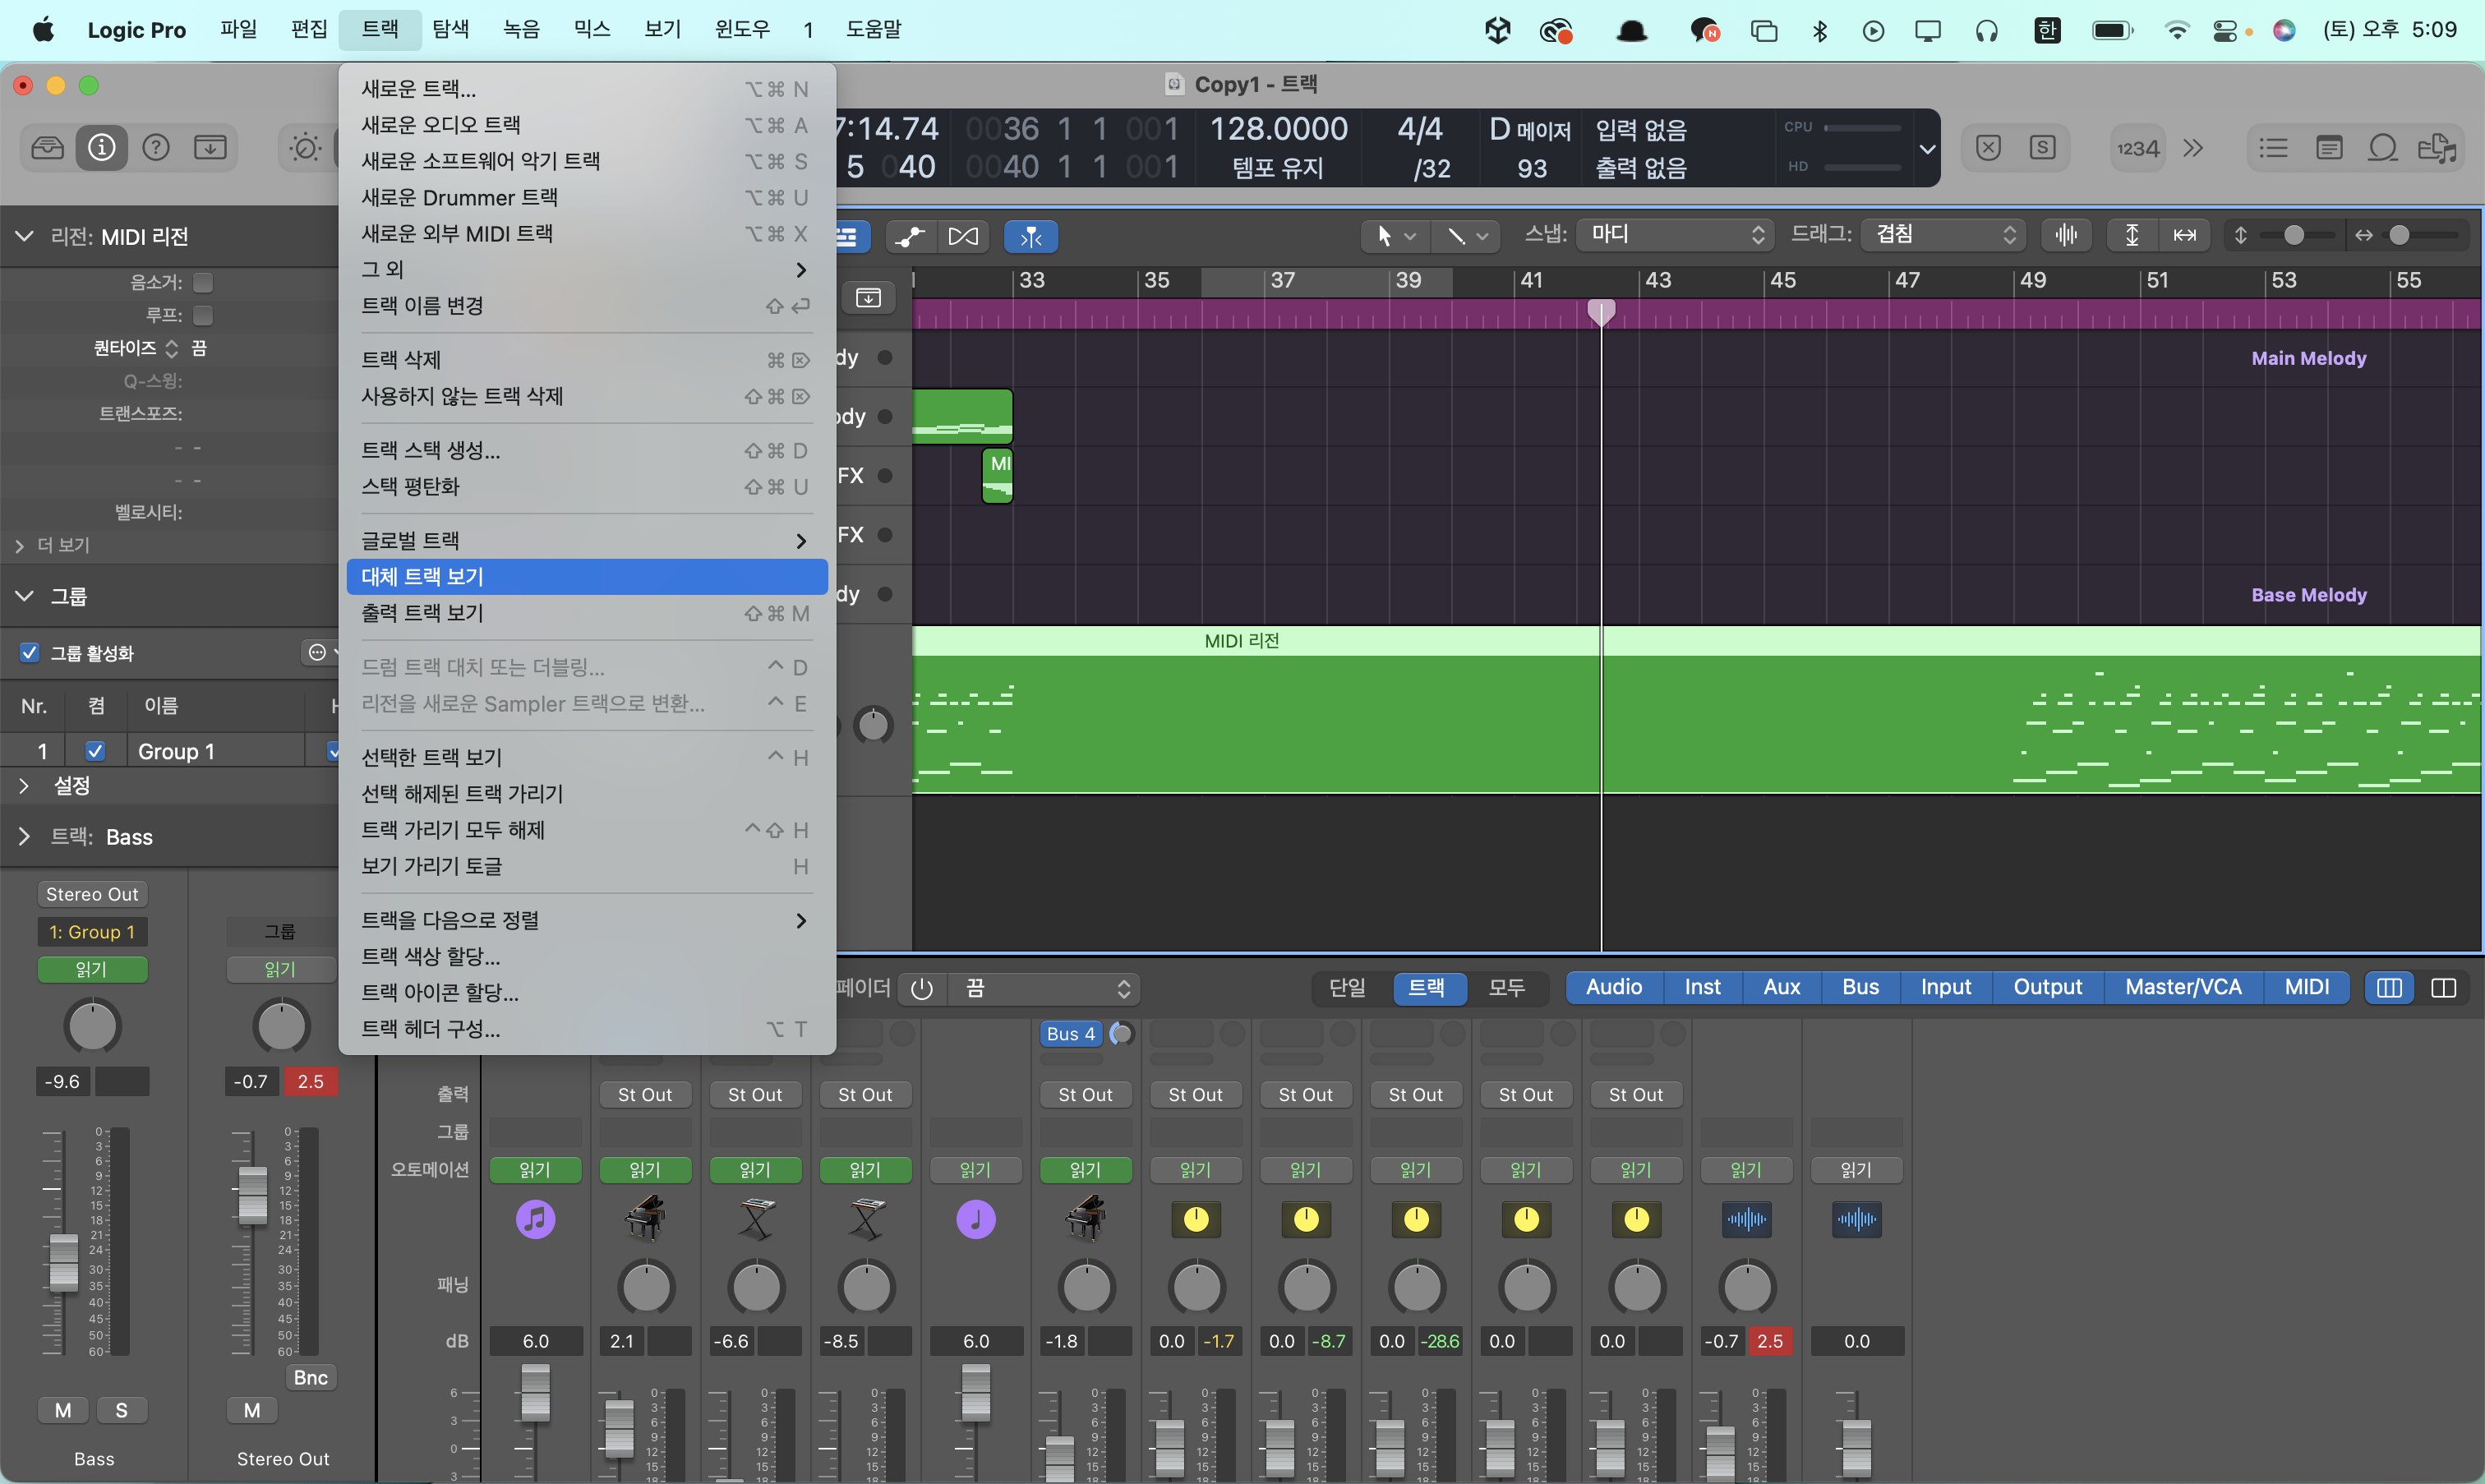This screenshot has height=1484, width=2485.
Task: Mute the Bass channel with M button
Action: (x=63, y=1410)
